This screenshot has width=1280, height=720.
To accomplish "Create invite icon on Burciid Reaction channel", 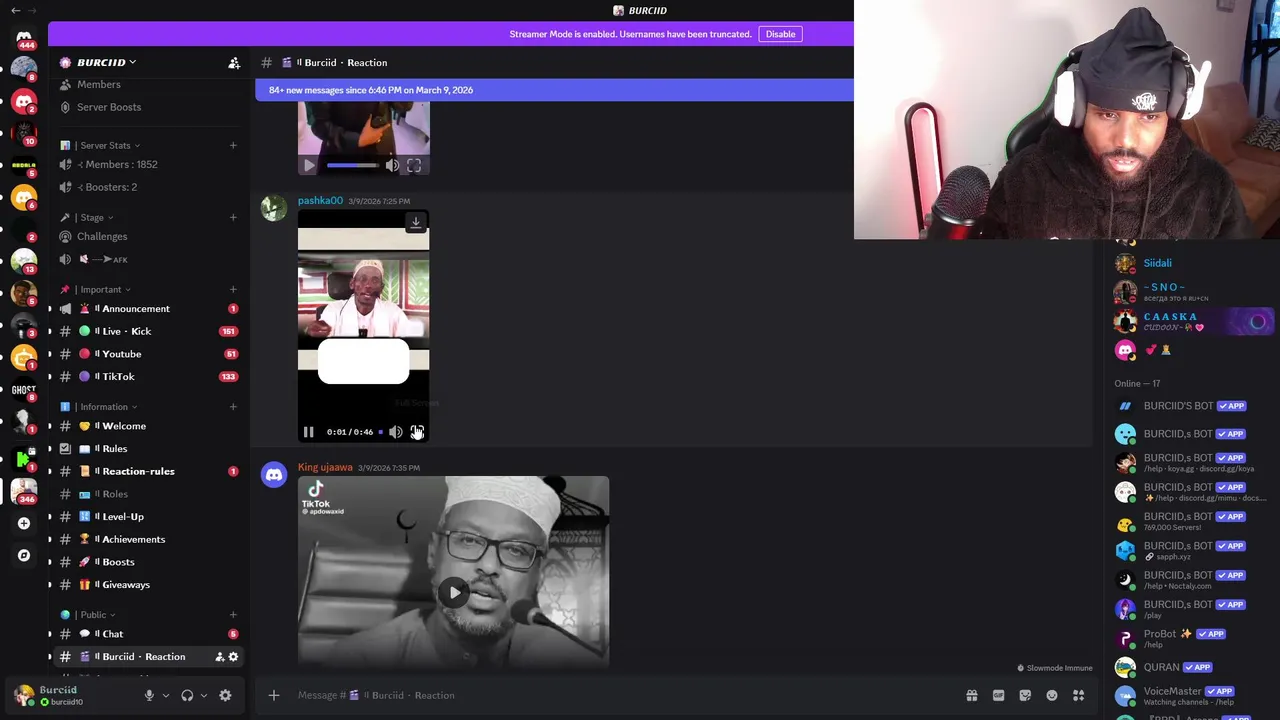I will tap(219, 657).
